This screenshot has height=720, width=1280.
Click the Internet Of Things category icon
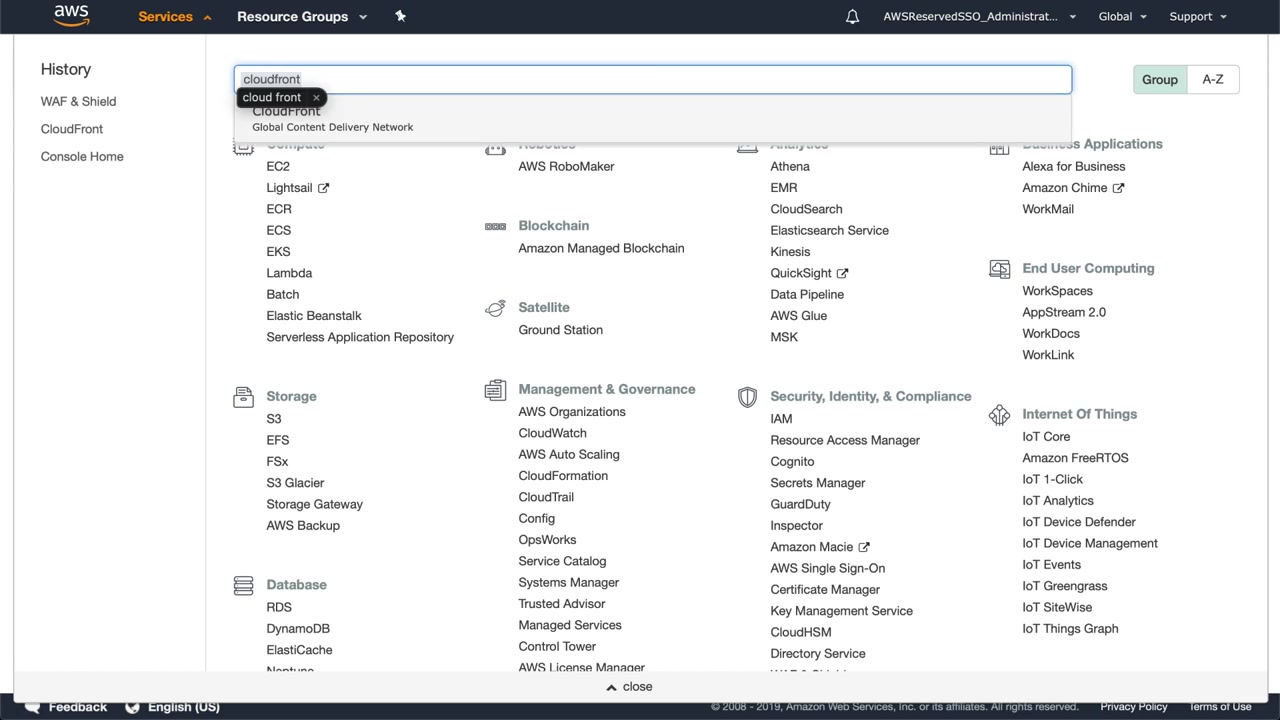(x=999, y=415)
